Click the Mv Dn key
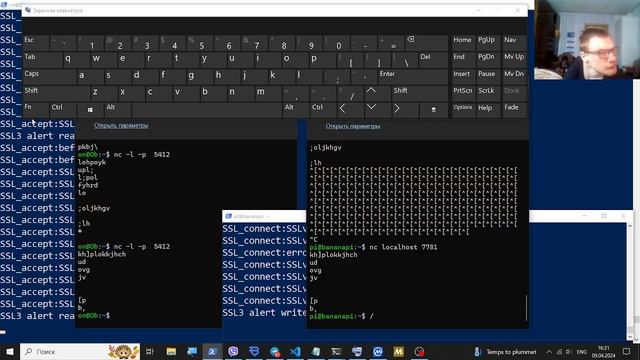 point(513,76)
